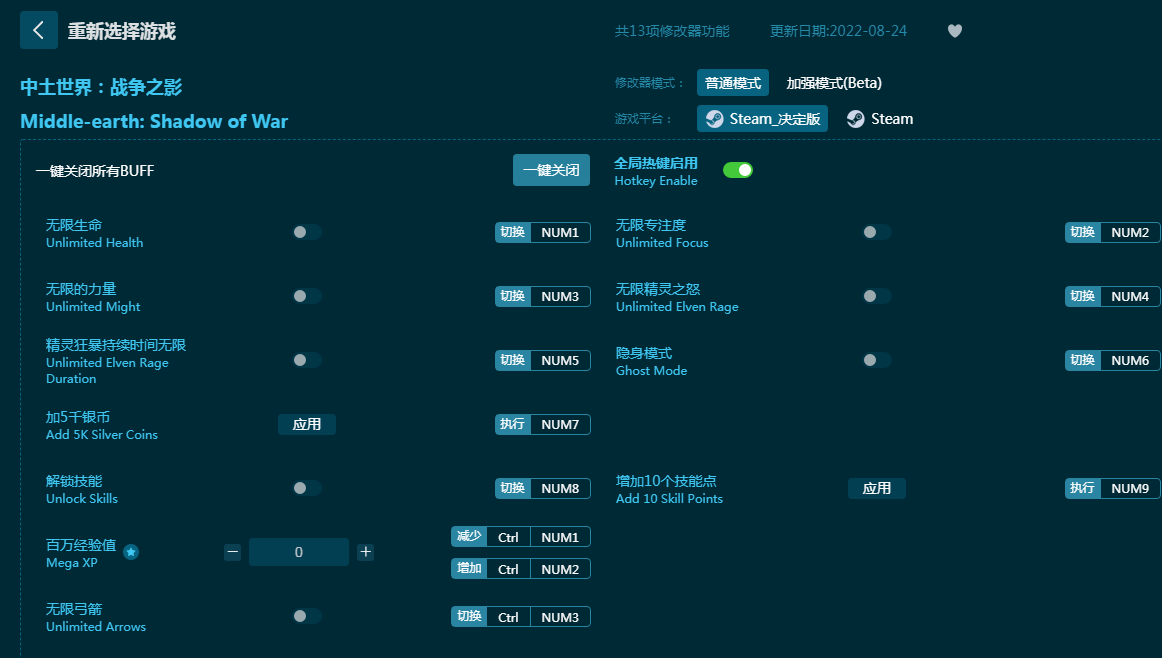Apply Add 10 Skill Points

877,488
